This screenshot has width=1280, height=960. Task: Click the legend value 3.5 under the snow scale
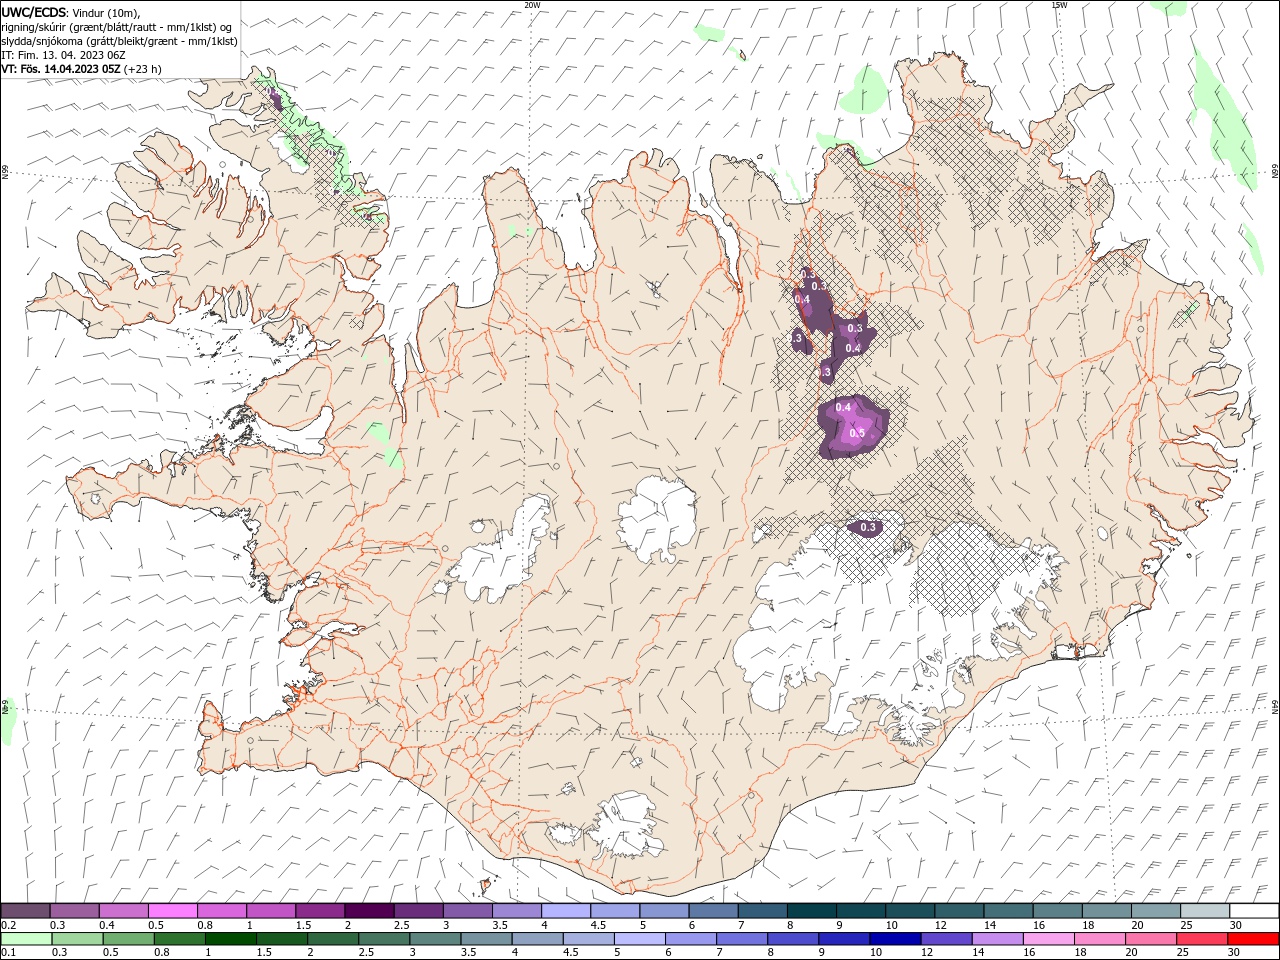click(x=499, y=925)
